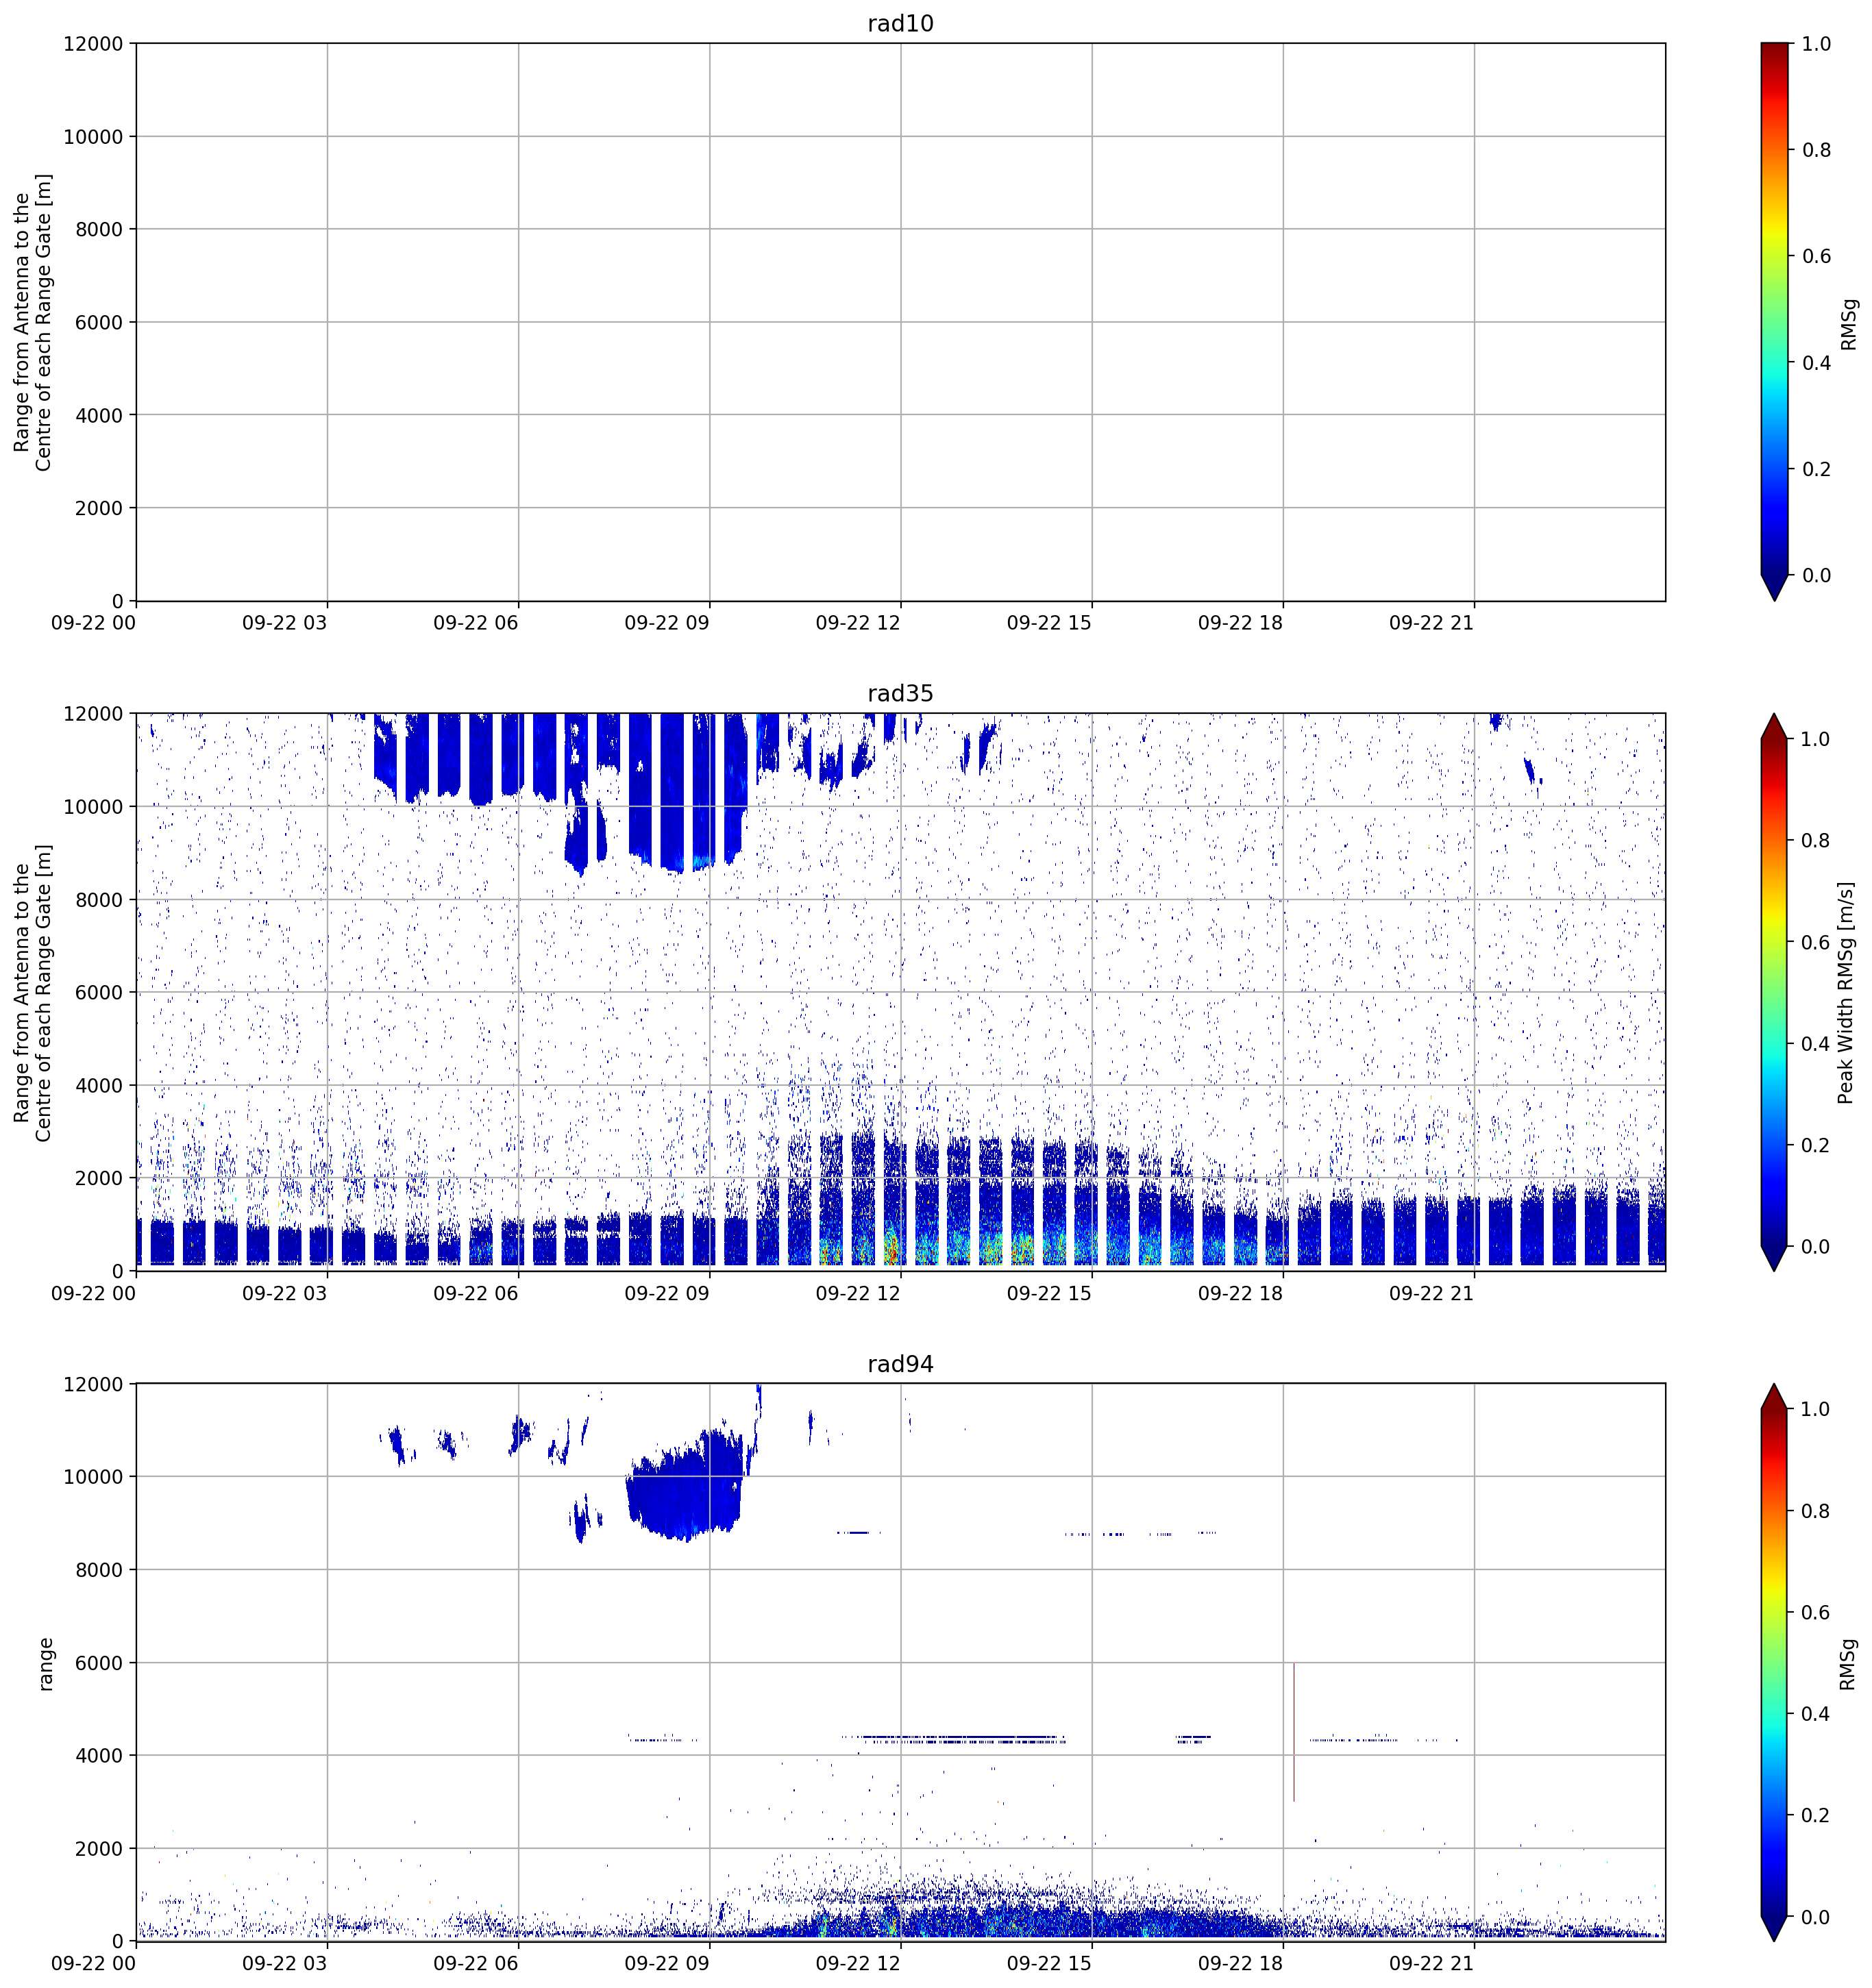Click the 6000 y-tick on rad10

click(99, 323)
